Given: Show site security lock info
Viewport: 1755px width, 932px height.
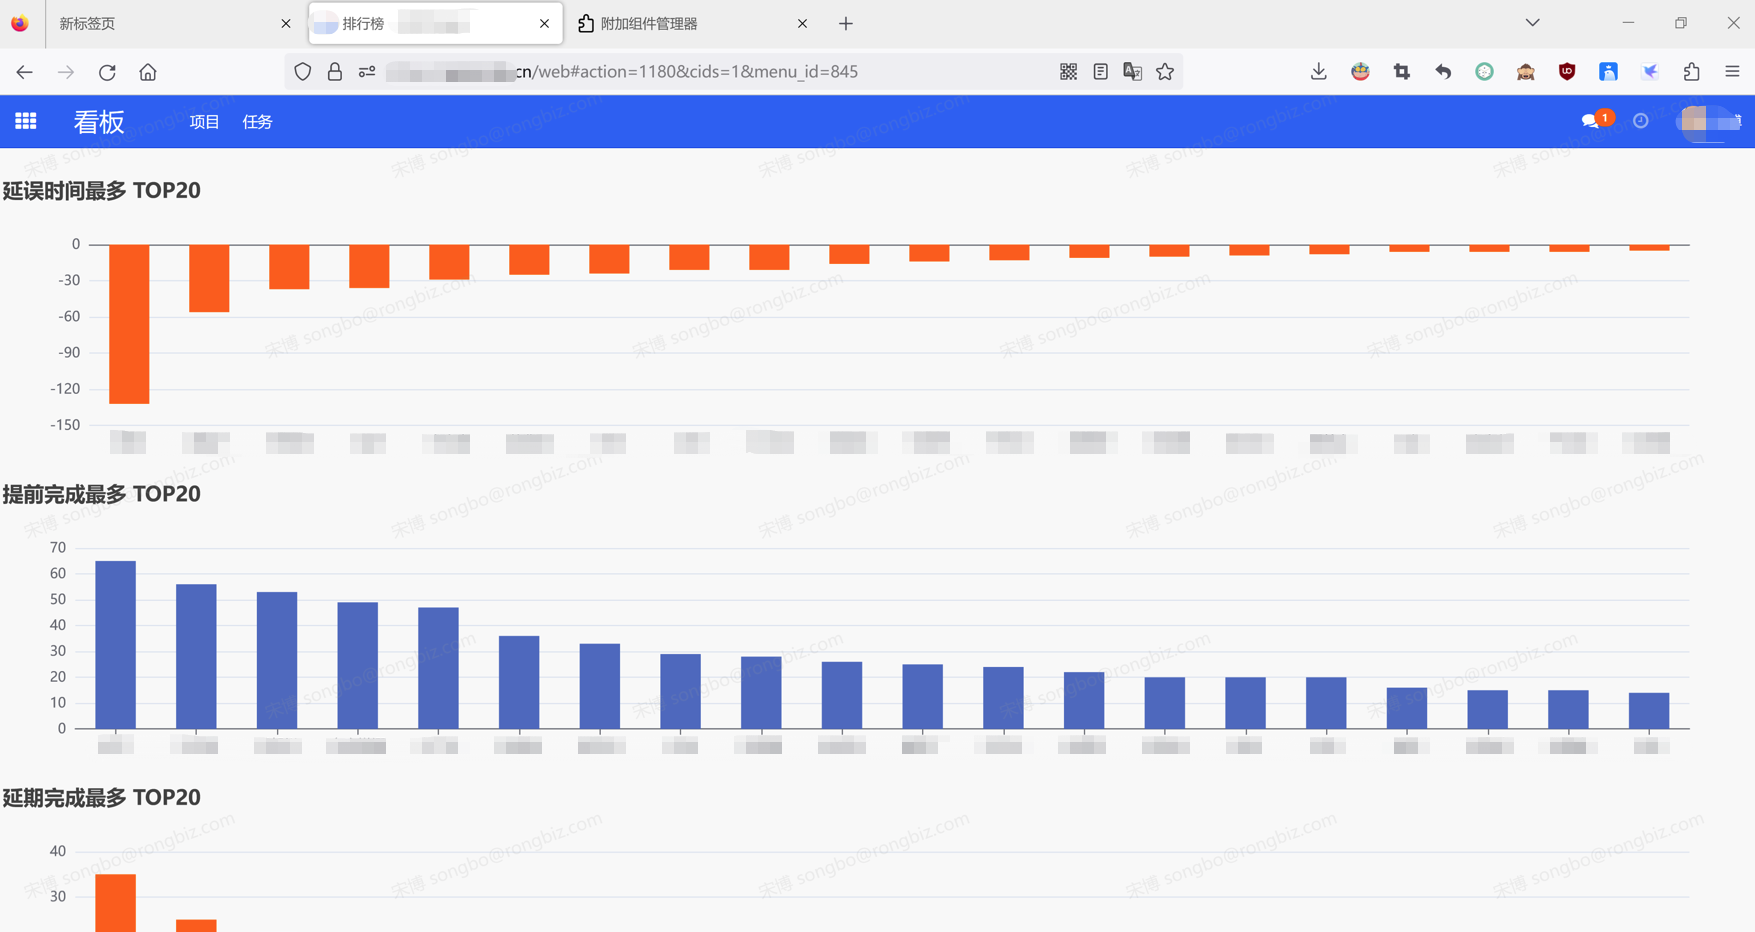Looking at the screenshot, I should (x=335, y=72).
